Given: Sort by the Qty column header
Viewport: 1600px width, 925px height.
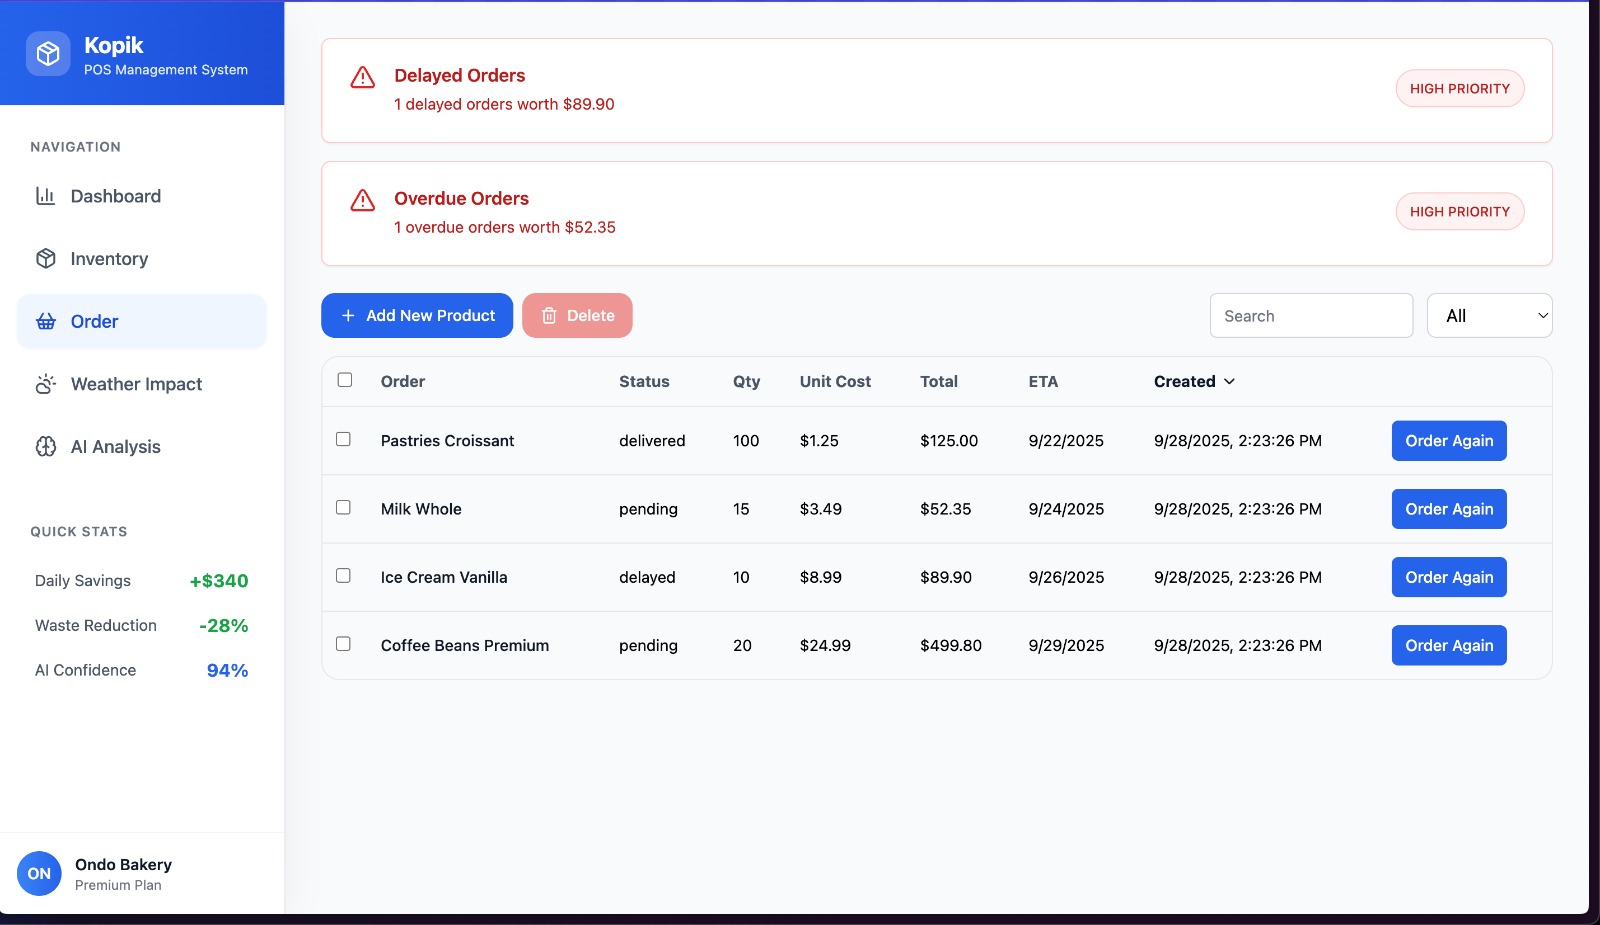Looking at the screenshot, I should (x=746, y=382).
